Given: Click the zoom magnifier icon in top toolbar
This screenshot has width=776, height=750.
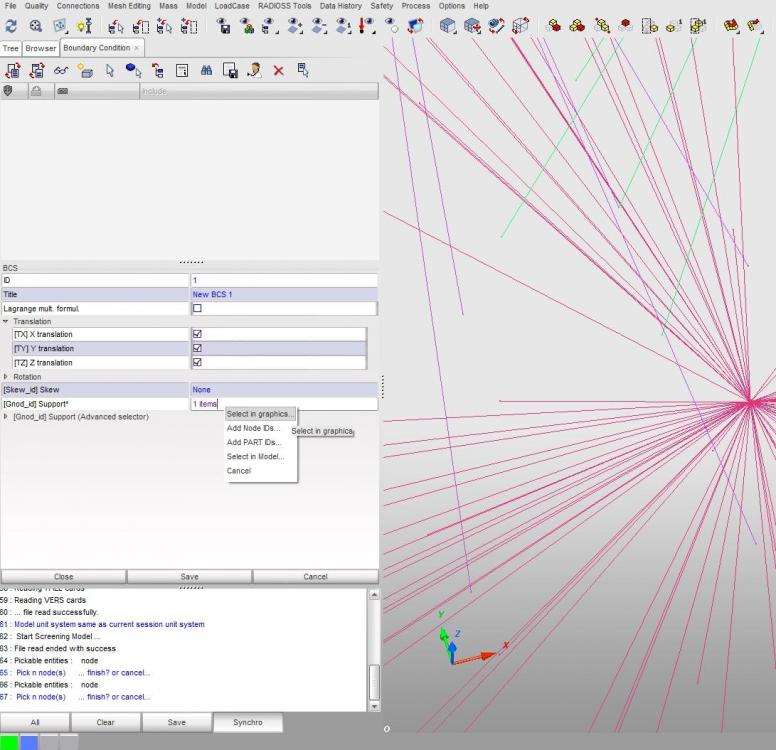Looking at the screenshot, I should coord(35,26).
